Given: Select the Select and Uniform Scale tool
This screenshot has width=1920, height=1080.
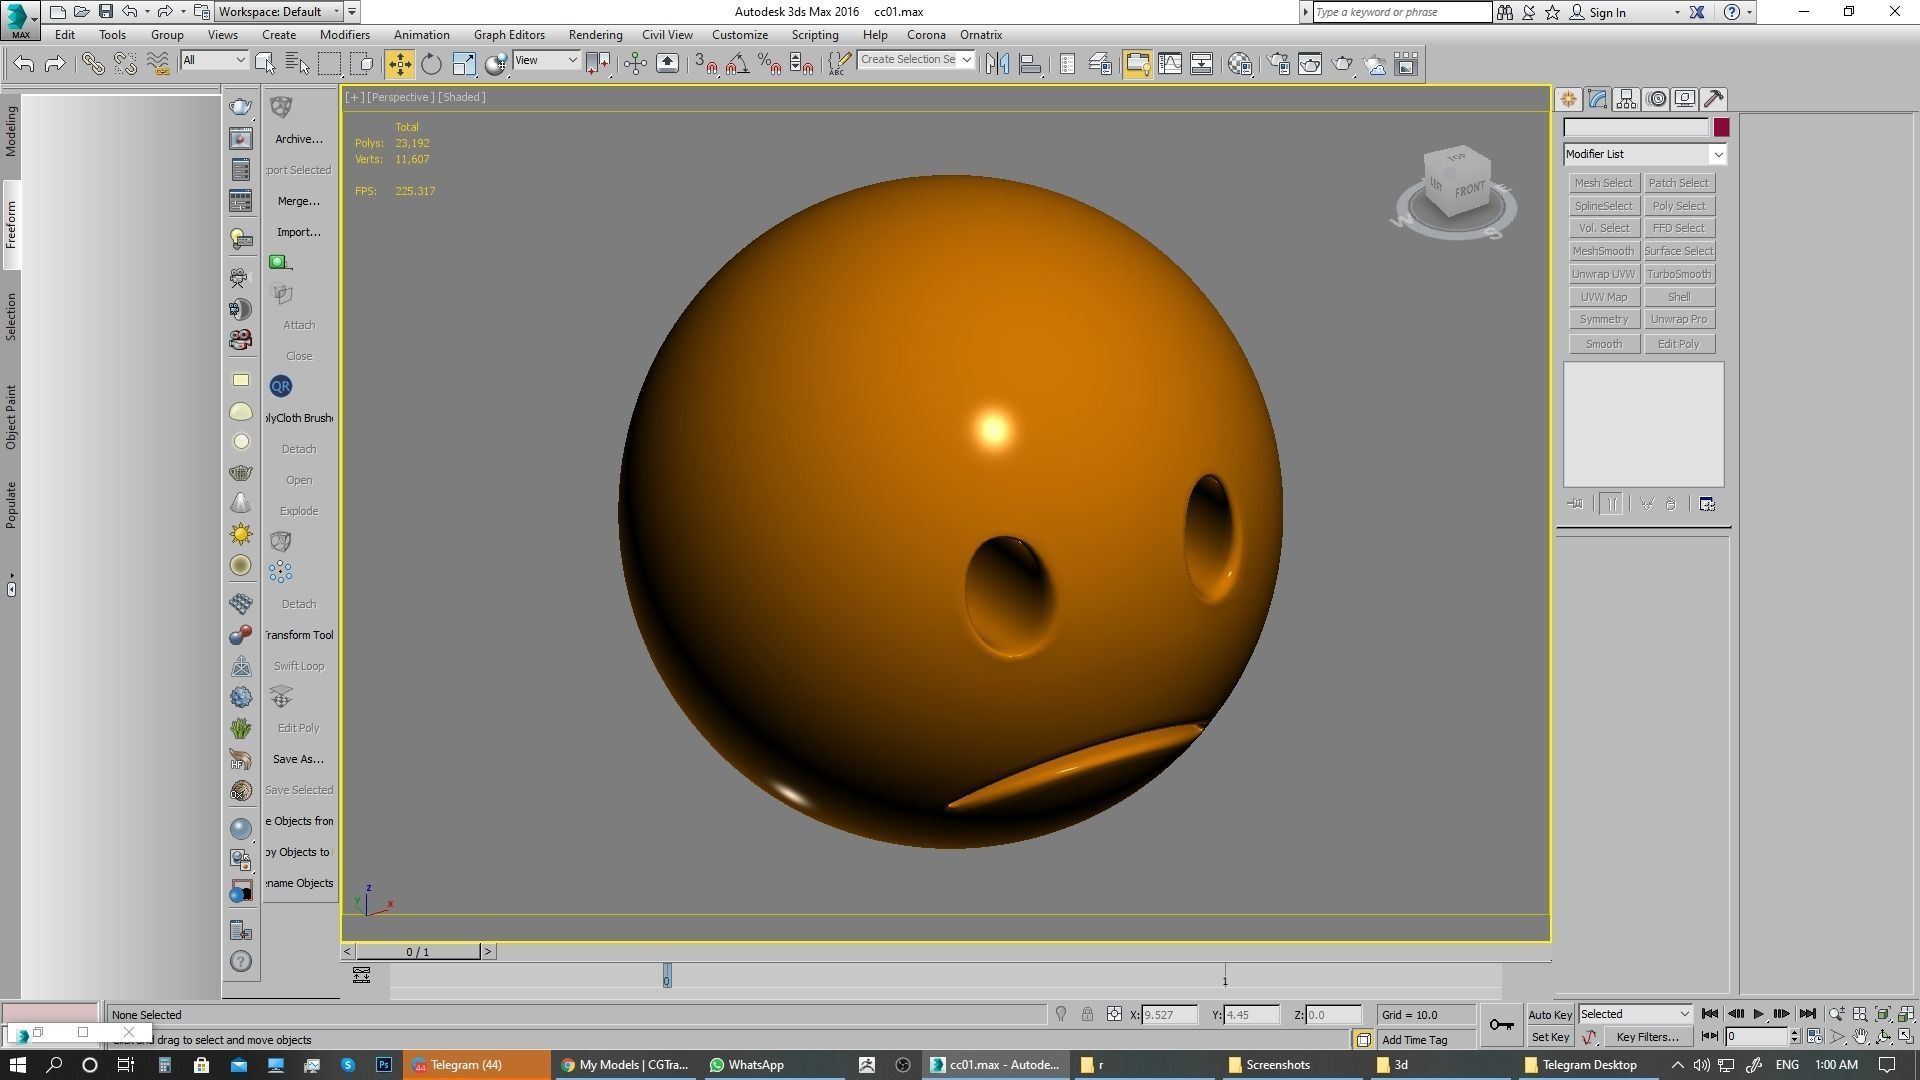Looking at the screenshot, I should click(x=464, y=64).
